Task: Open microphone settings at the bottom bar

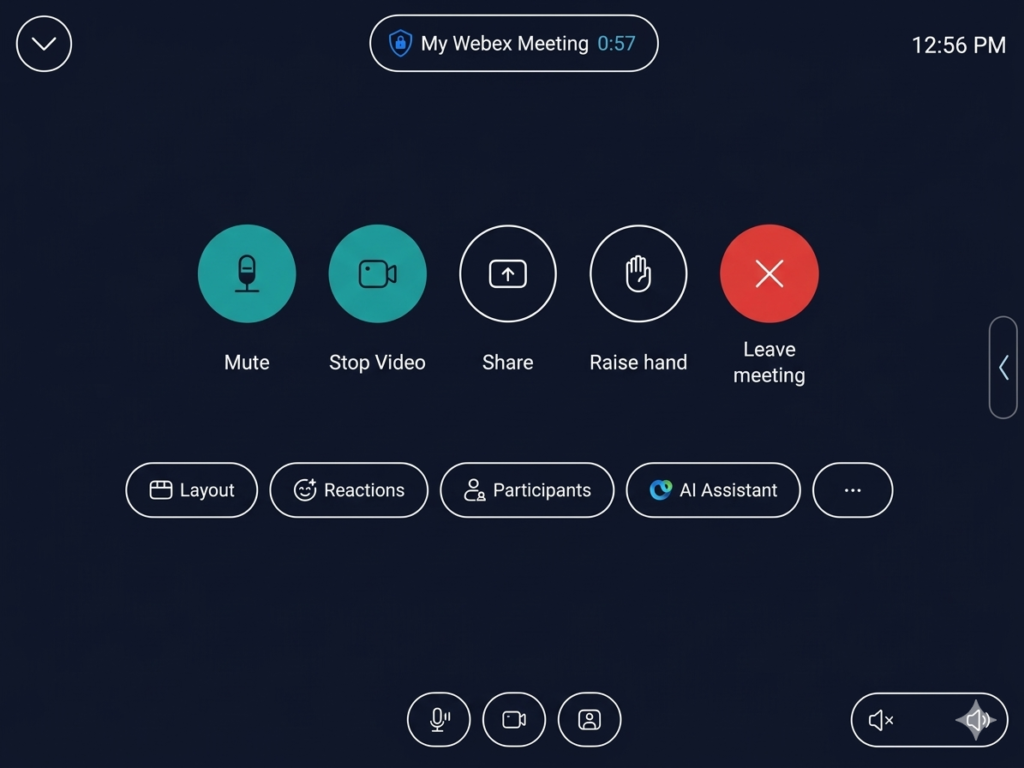Action: [x=438, y=720]
